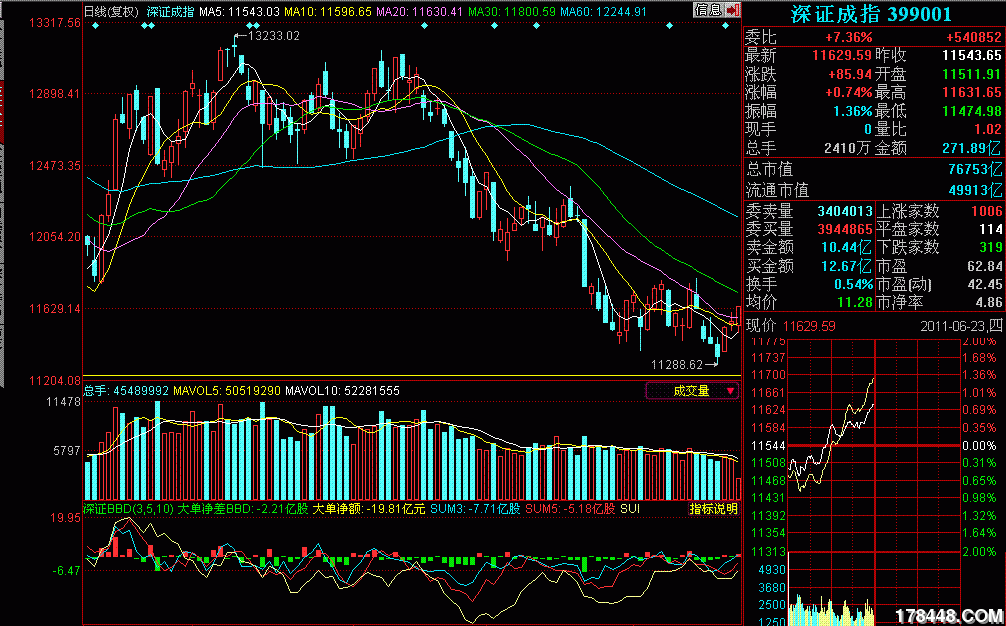Click the 深证成指 399001 title
Viewport: 1006px width, 626px height.
(873, 15)
